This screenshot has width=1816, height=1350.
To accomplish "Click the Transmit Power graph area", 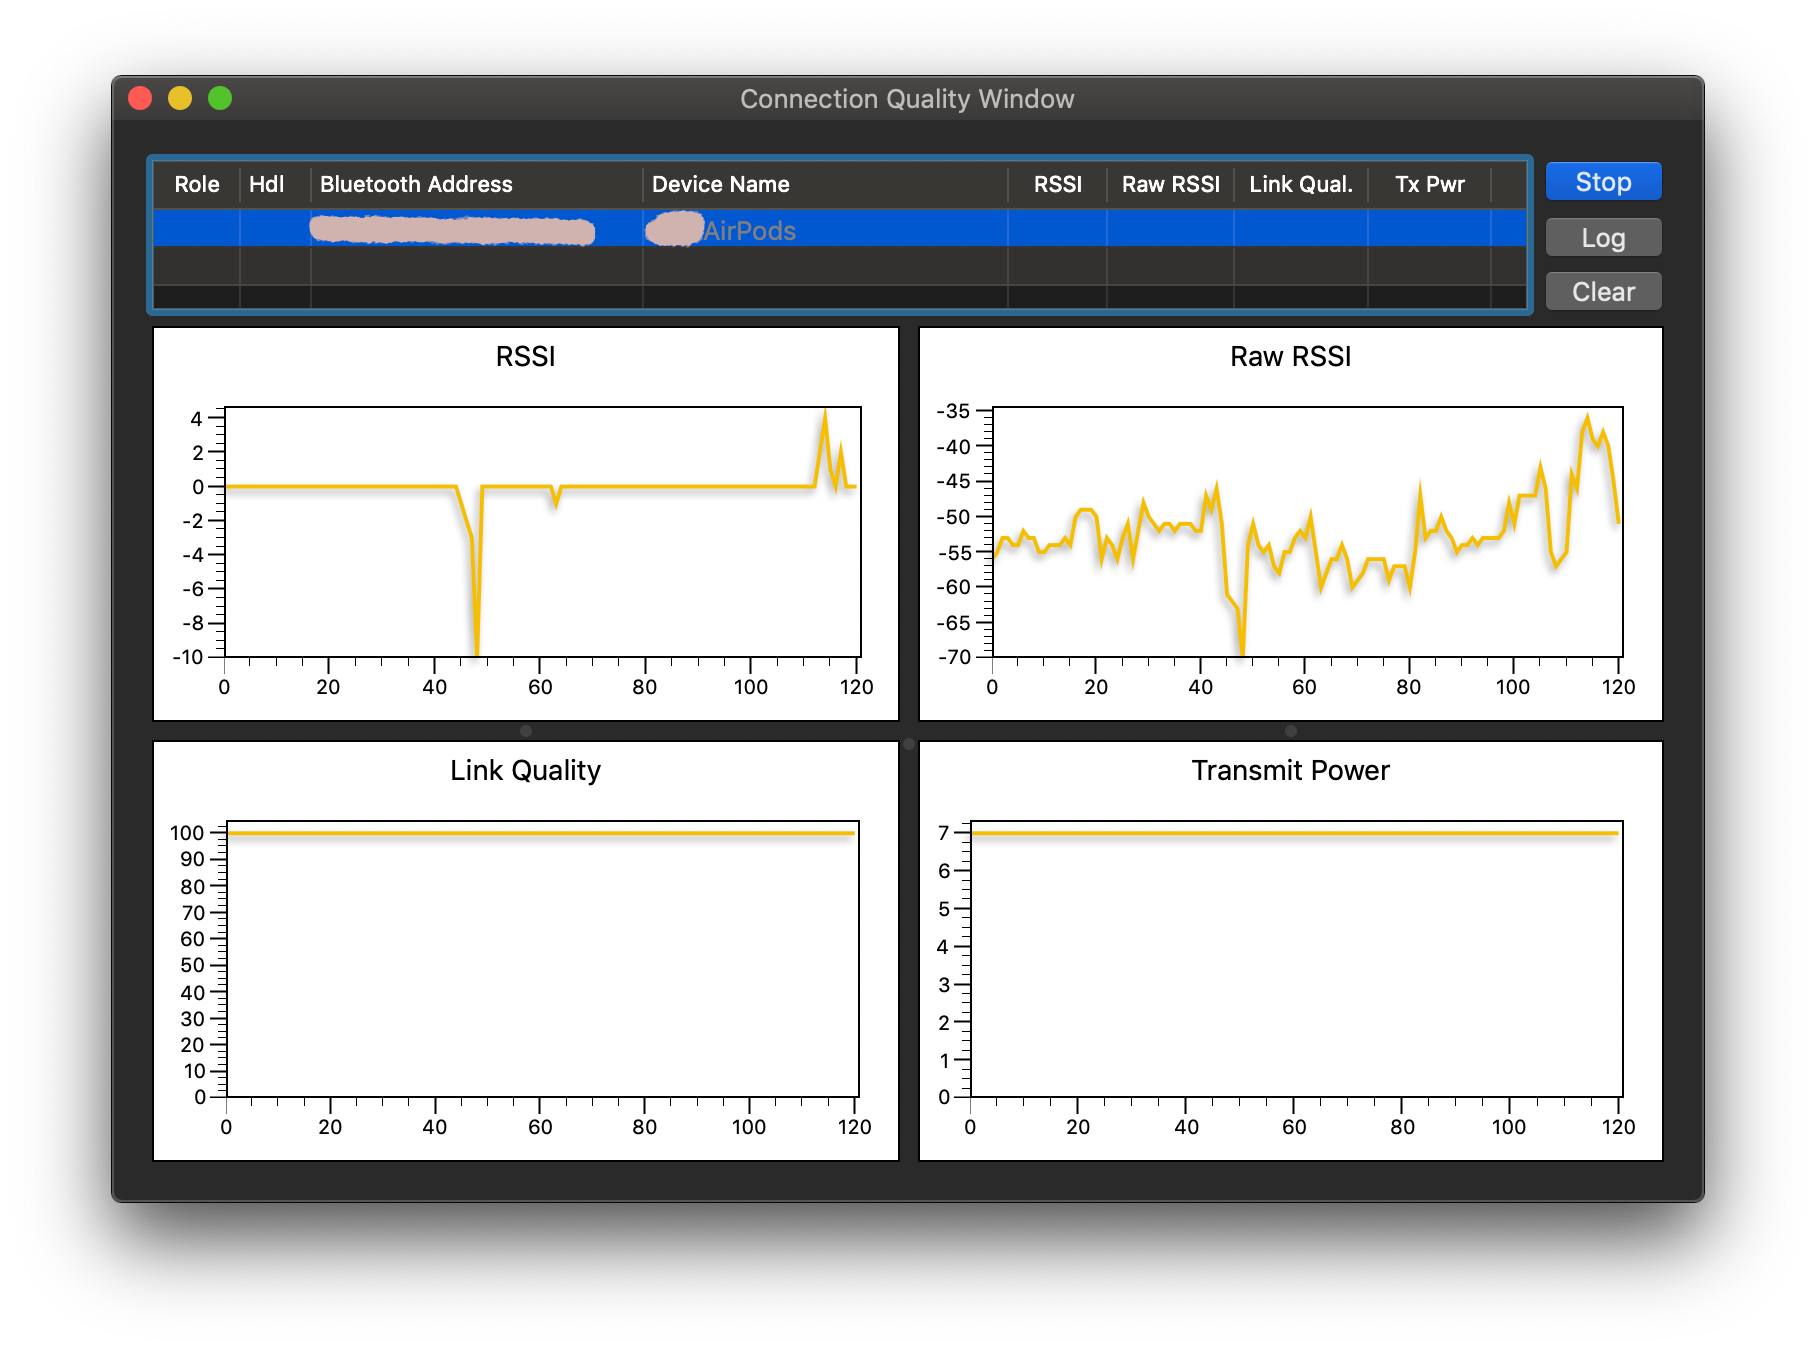I will coord(1295,960).
